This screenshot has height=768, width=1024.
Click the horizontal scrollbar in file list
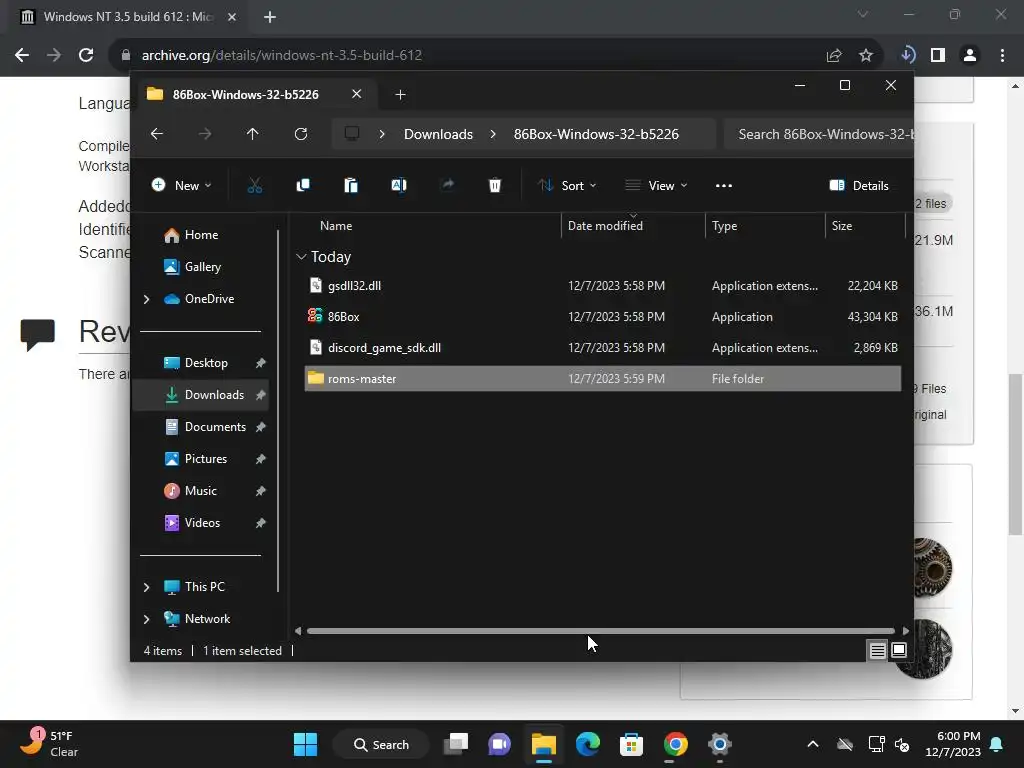point(601,631)
